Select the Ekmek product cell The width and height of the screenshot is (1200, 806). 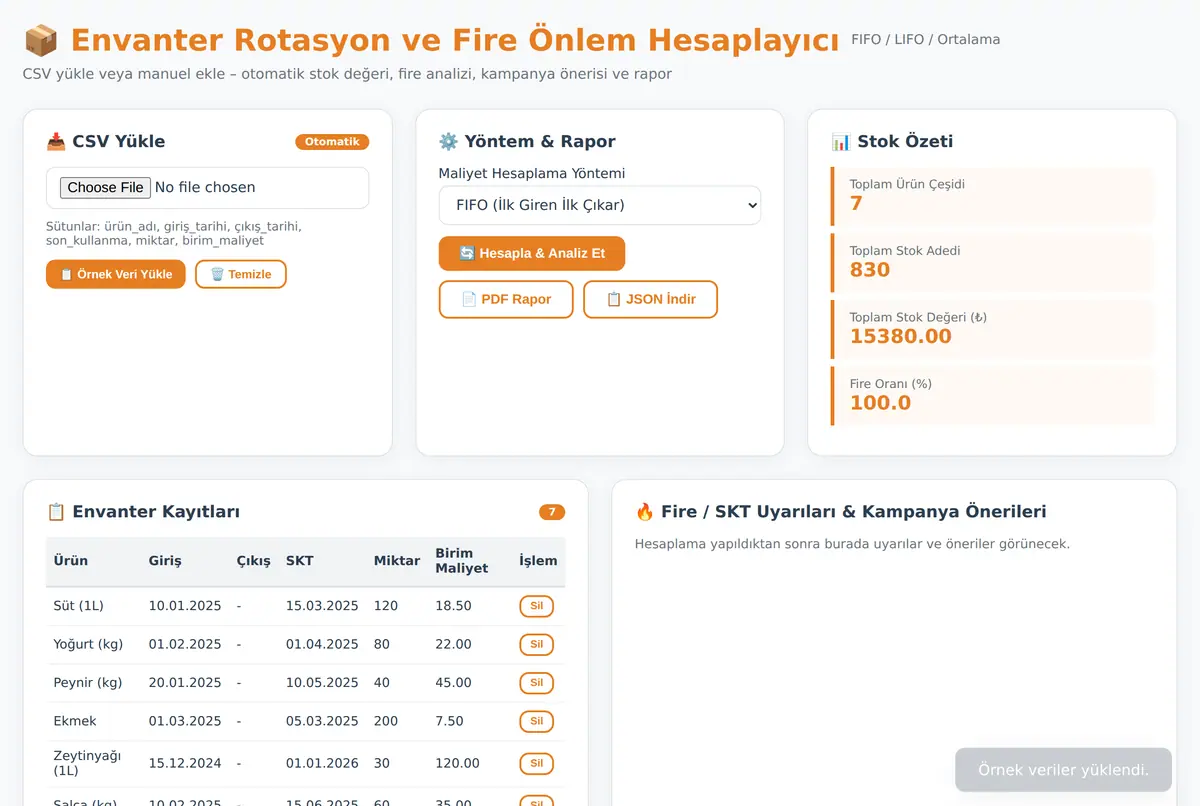point(75,721)
